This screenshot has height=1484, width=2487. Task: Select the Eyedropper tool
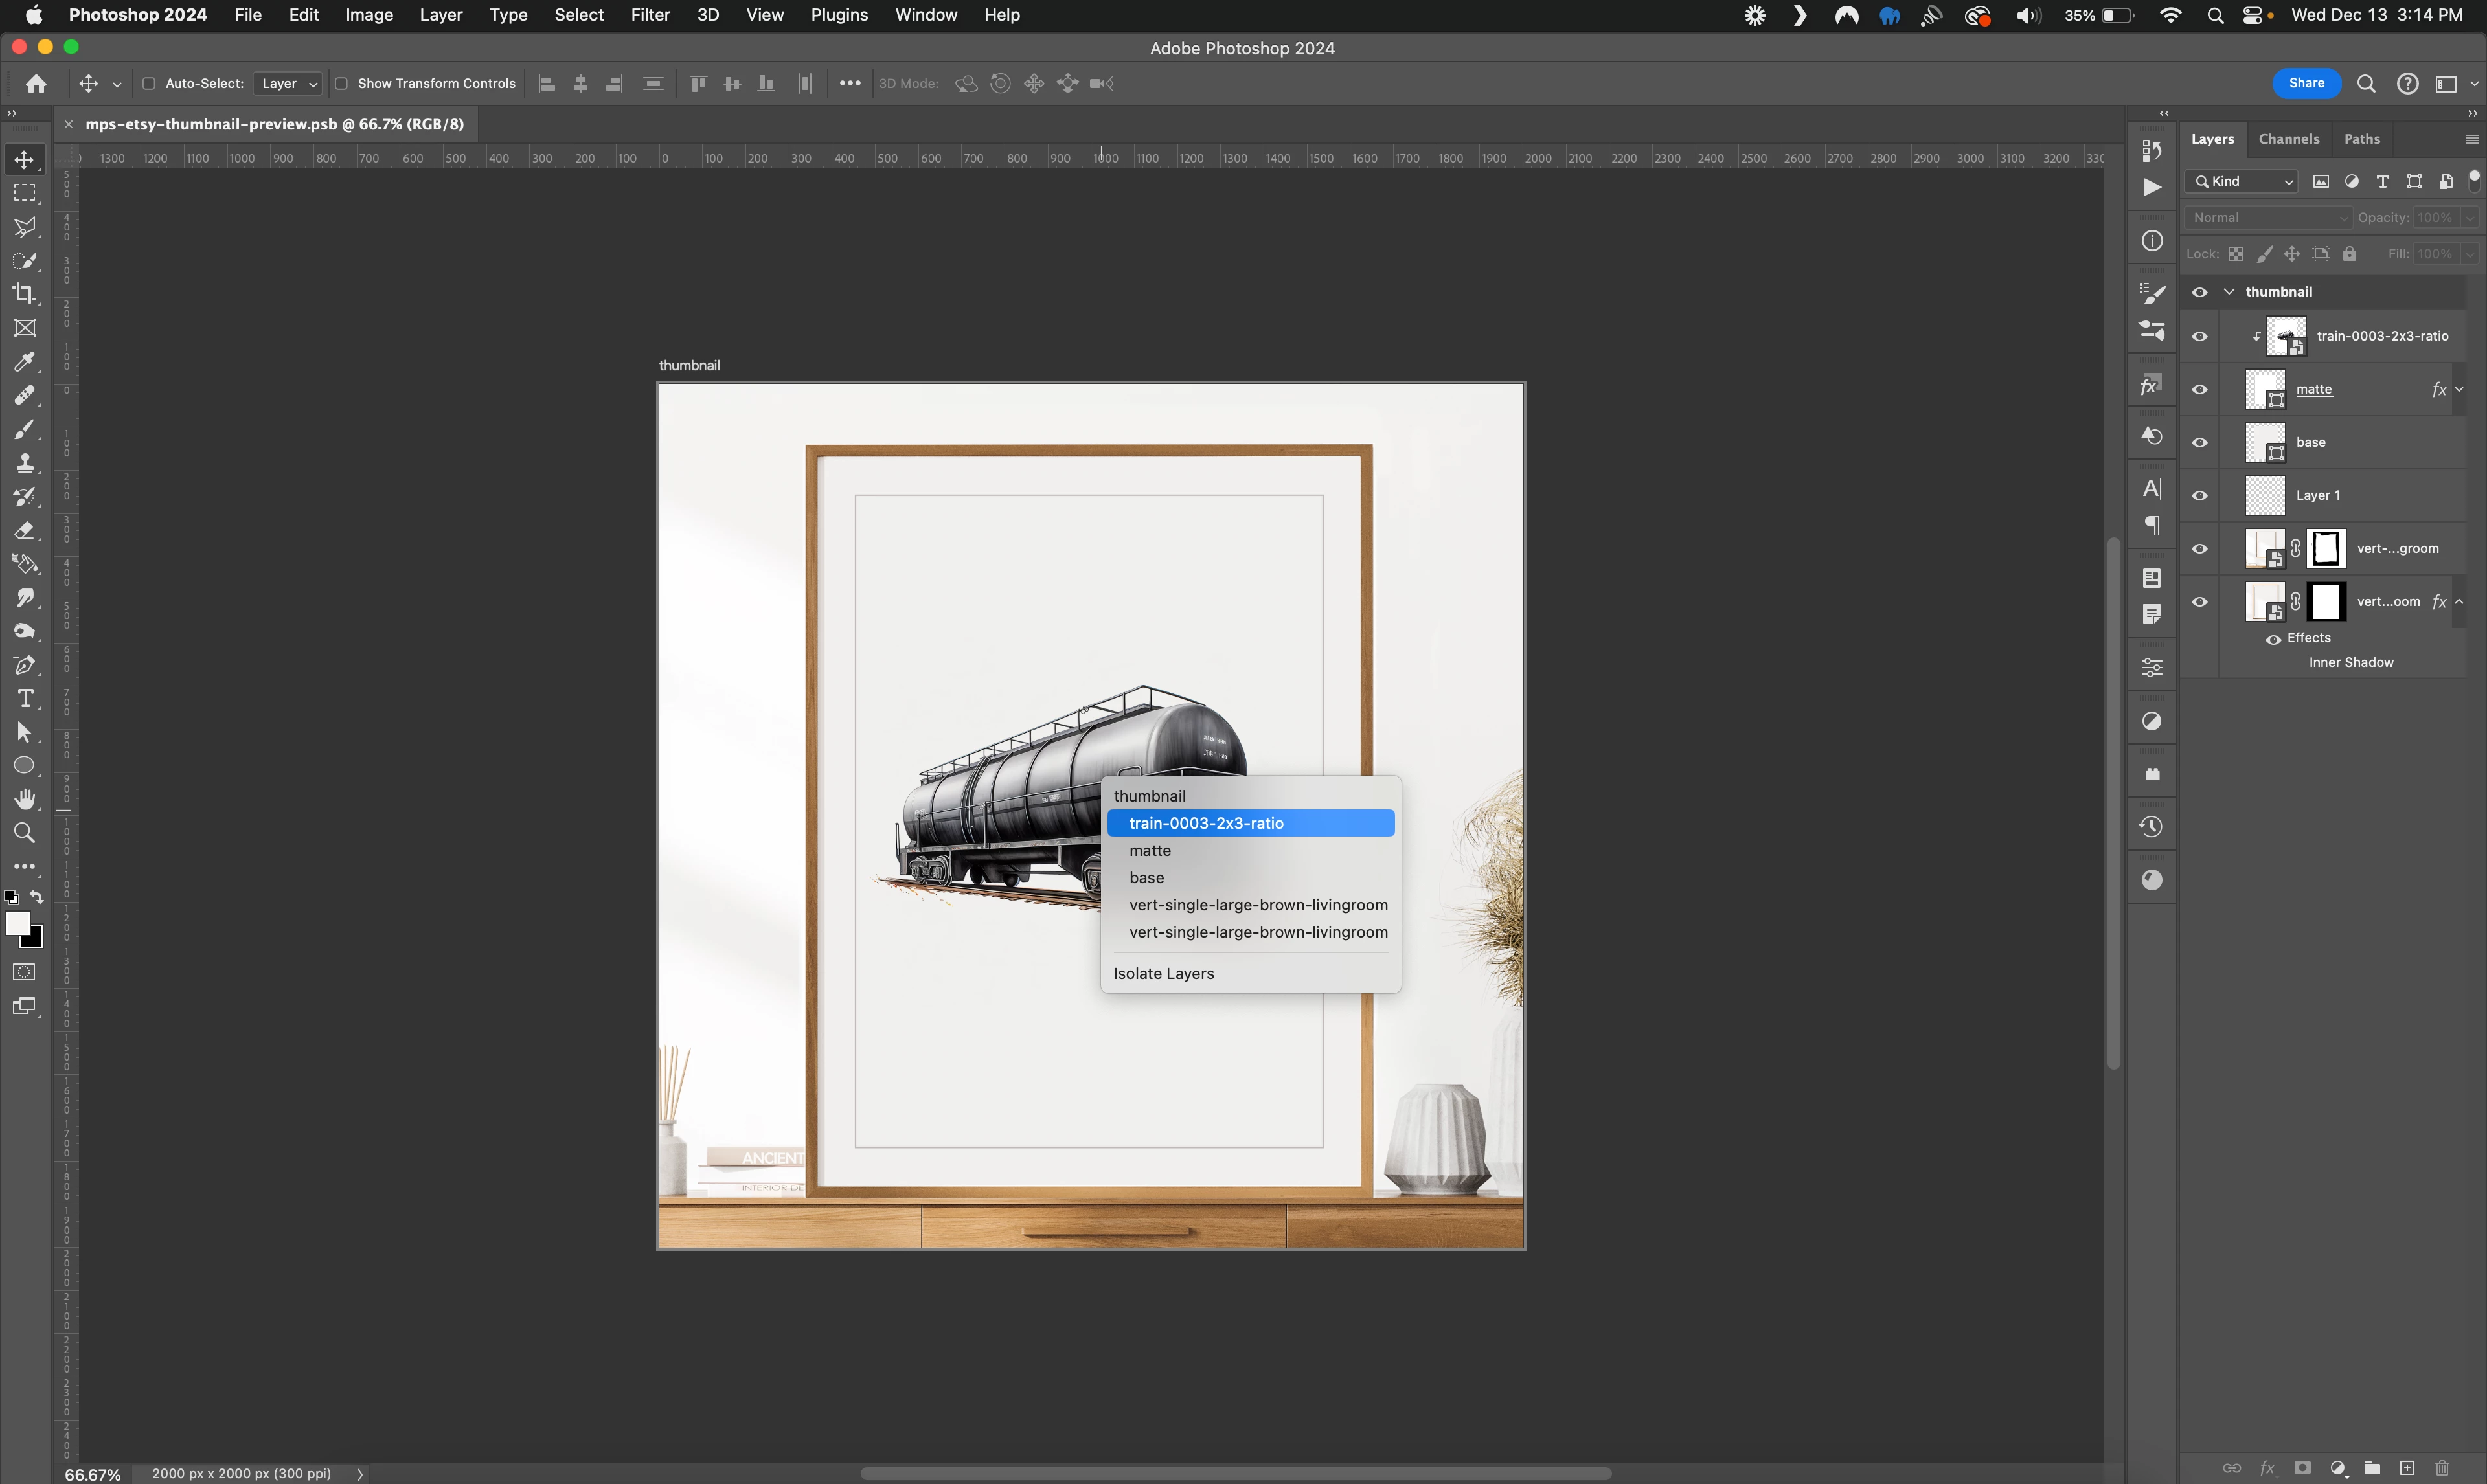pyautogui.click(x=25, y=362)
